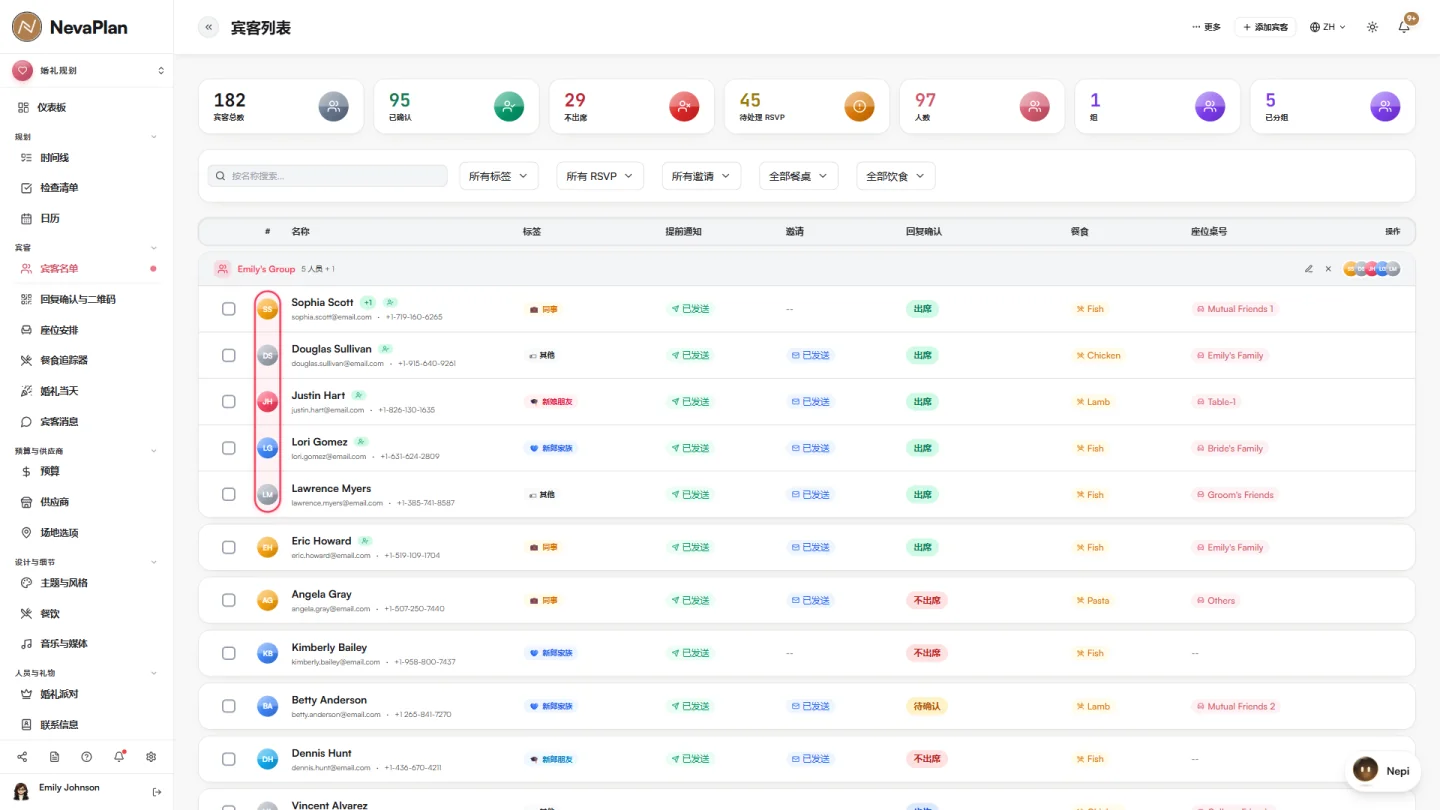Image resolution: width=1440 pixels, height=810 pixels.
Task: Check the Douglas Sullivan row checkbox
Action: [x=229, y=355]
